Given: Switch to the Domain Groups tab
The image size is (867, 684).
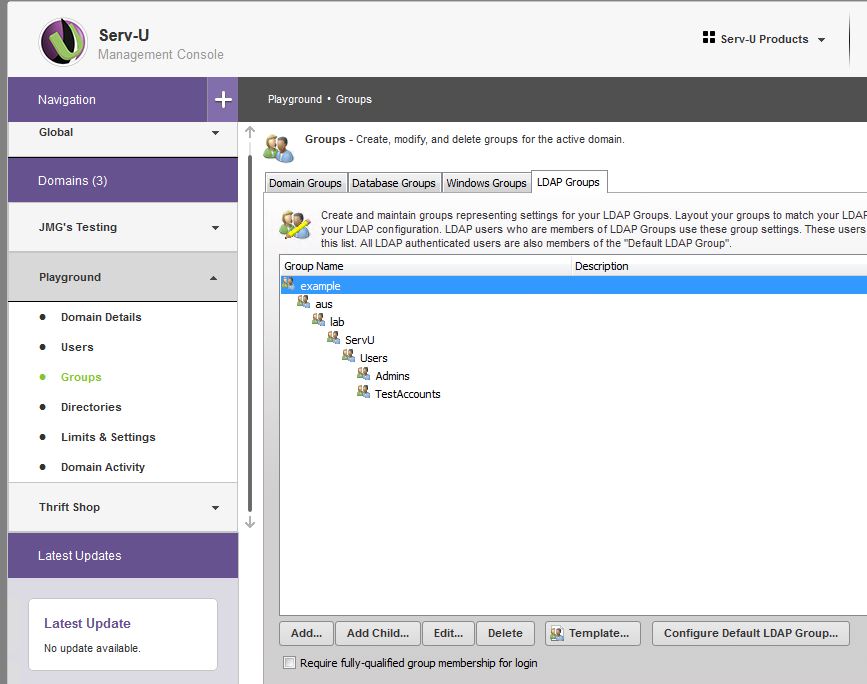Looking at the screenshot, I should (x=305, y=183).
